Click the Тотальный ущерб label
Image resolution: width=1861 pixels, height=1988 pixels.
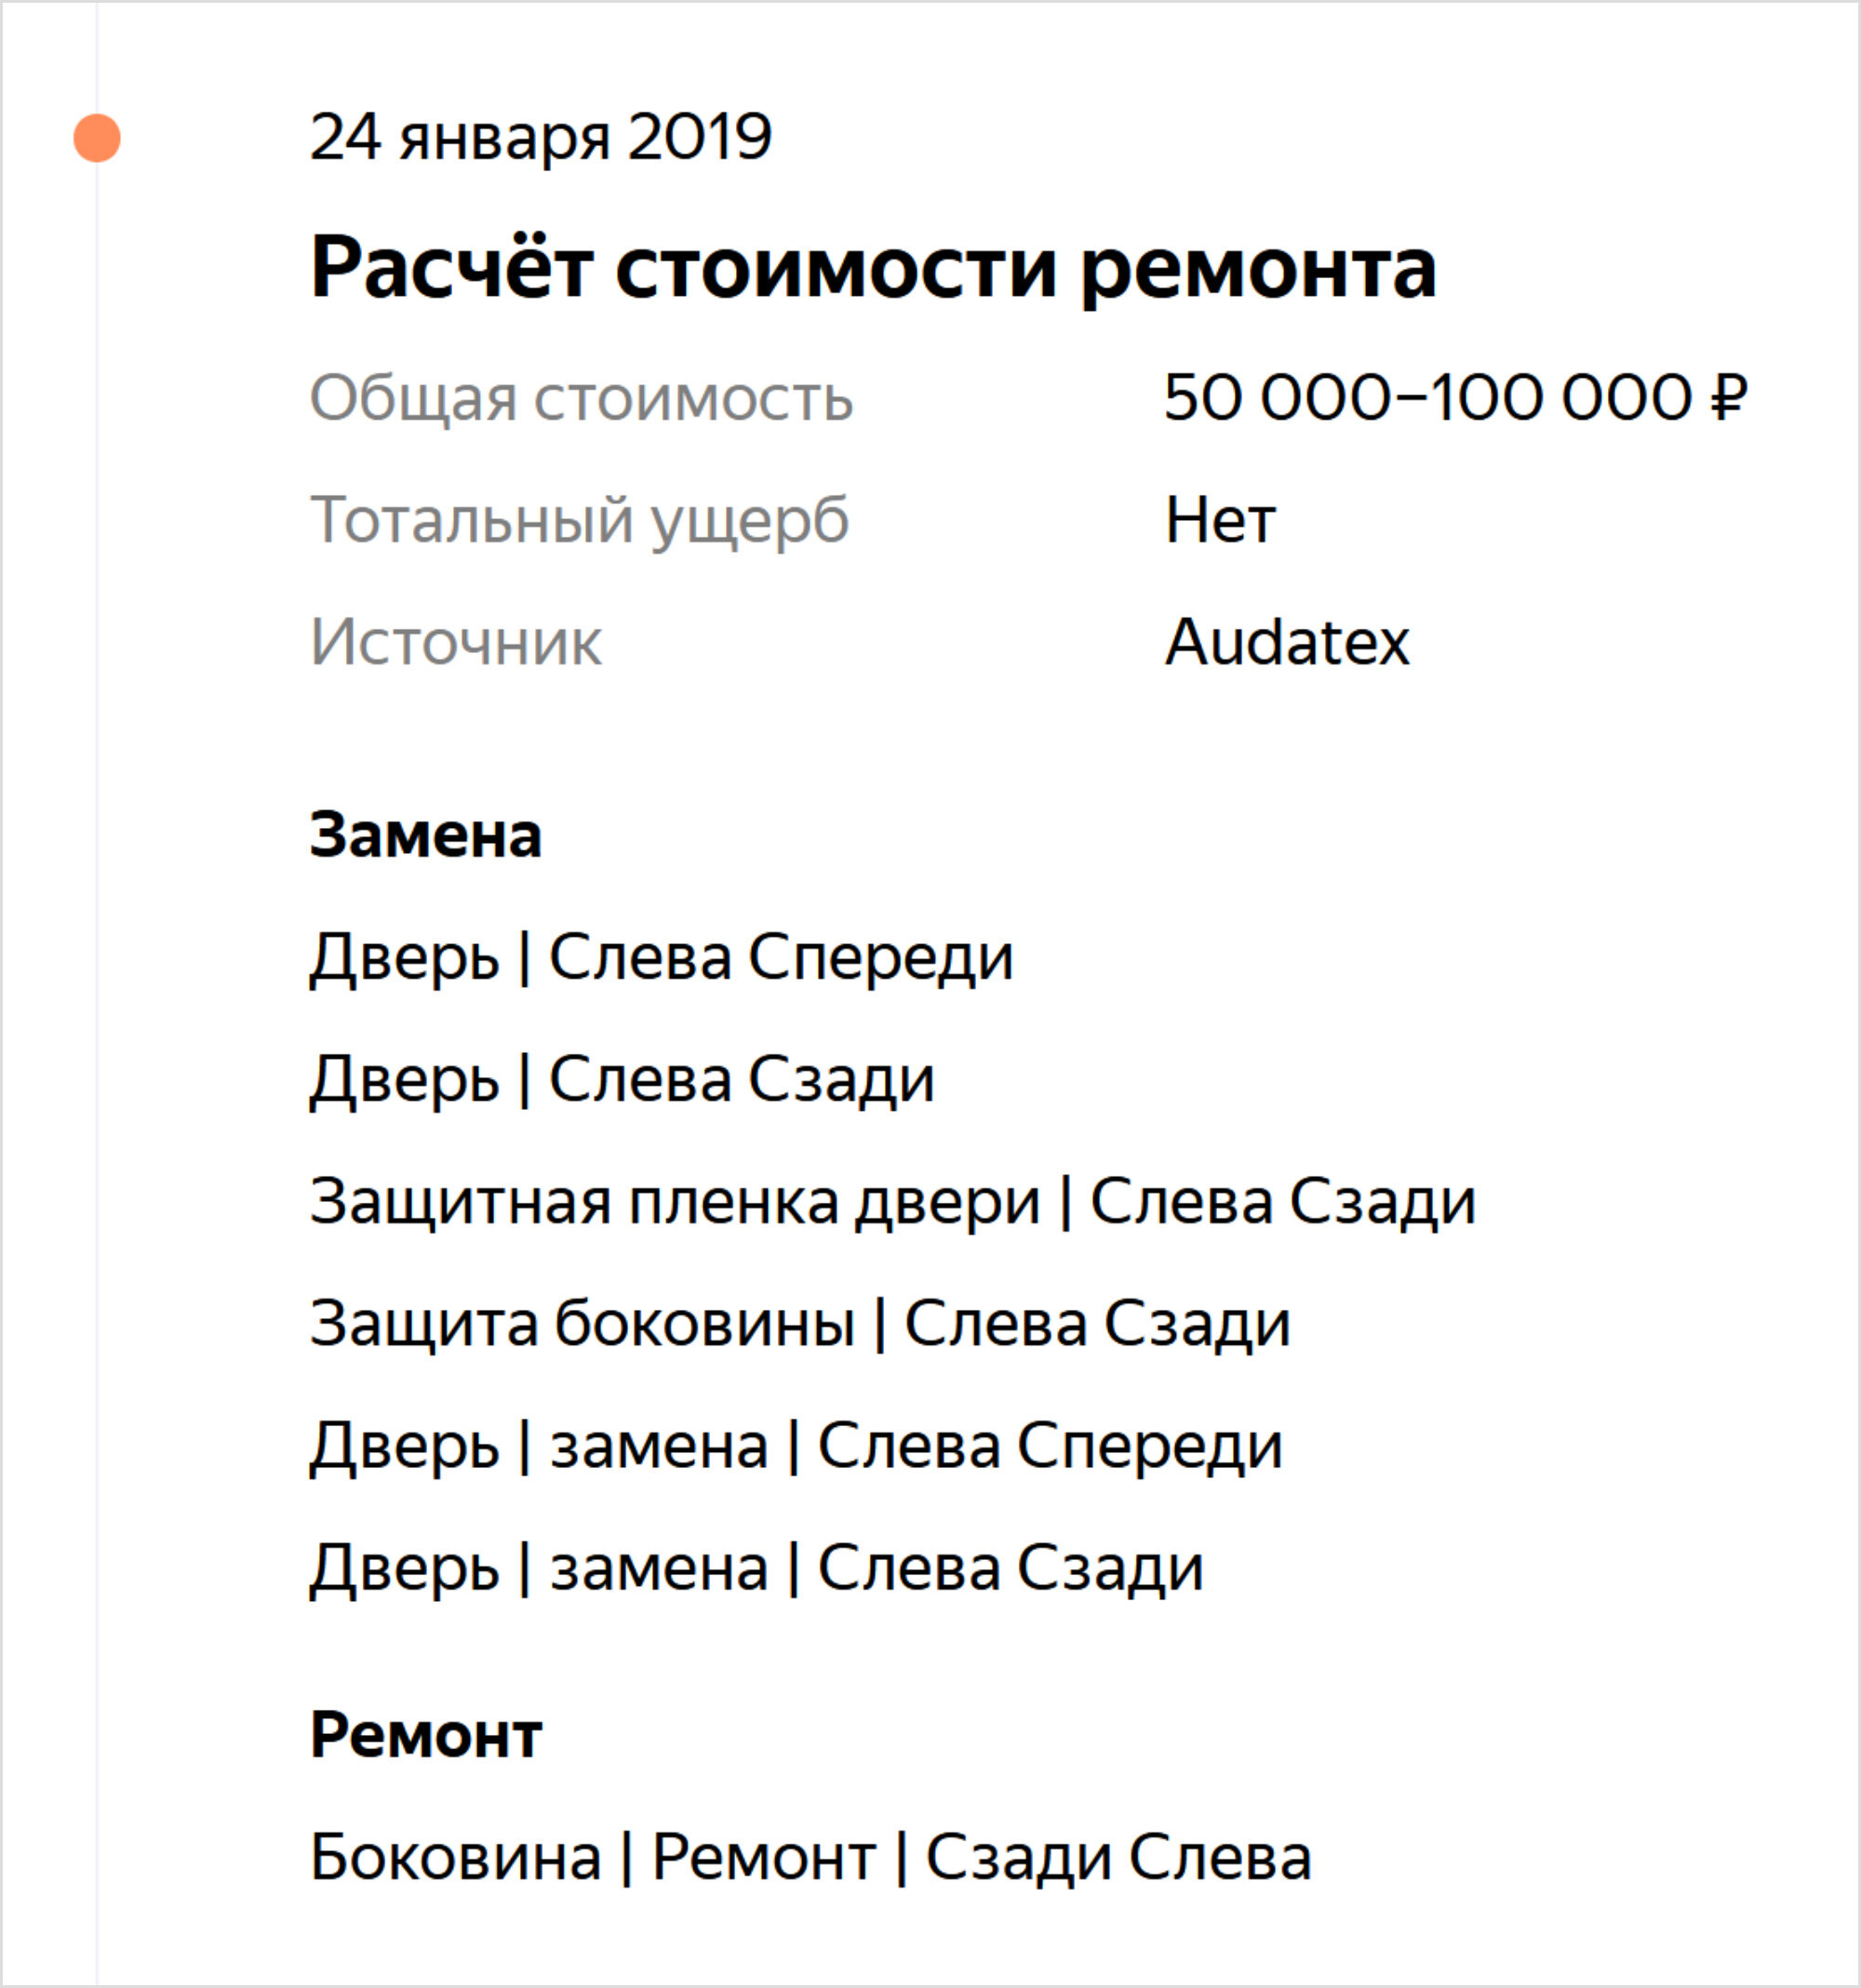click(579, 520)
